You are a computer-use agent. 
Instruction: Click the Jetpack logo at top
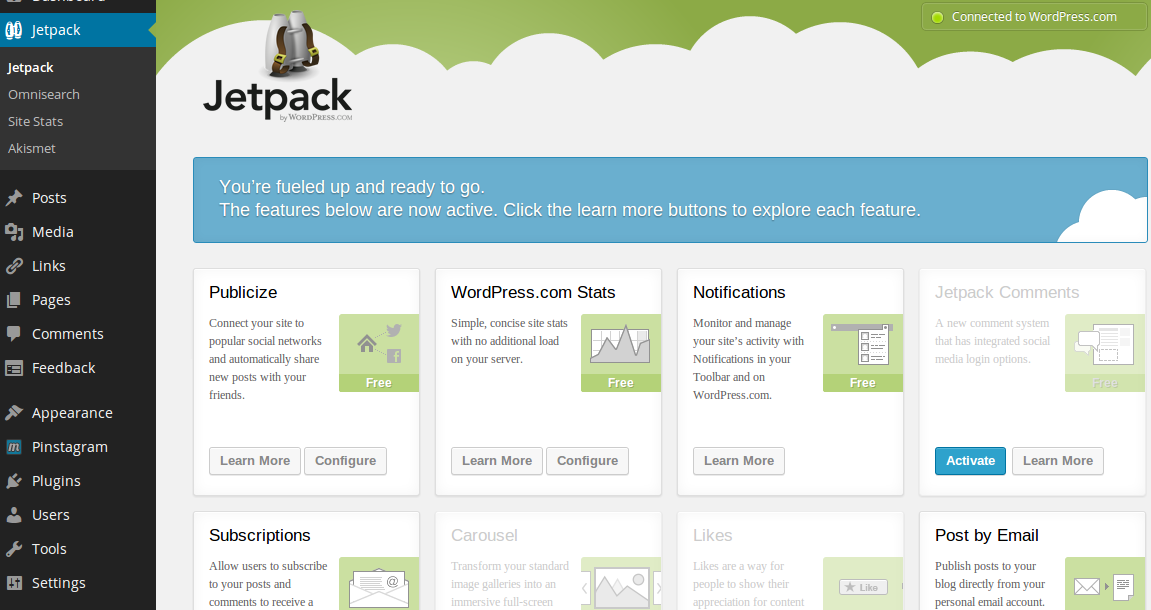[277, 68]
